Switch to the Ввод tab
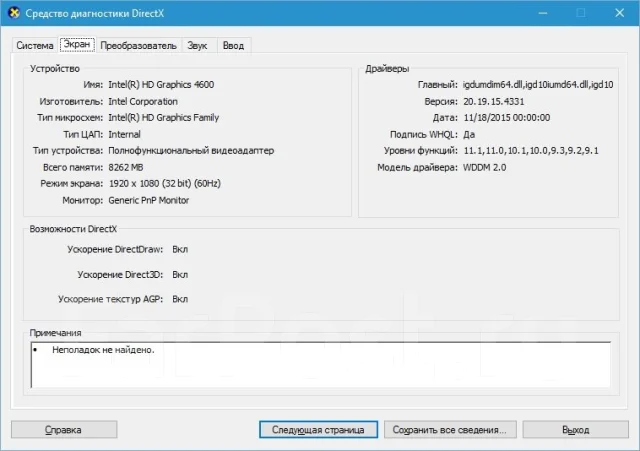Image resolution: width=640 pixels, height=451 pixels. point(233,46)
